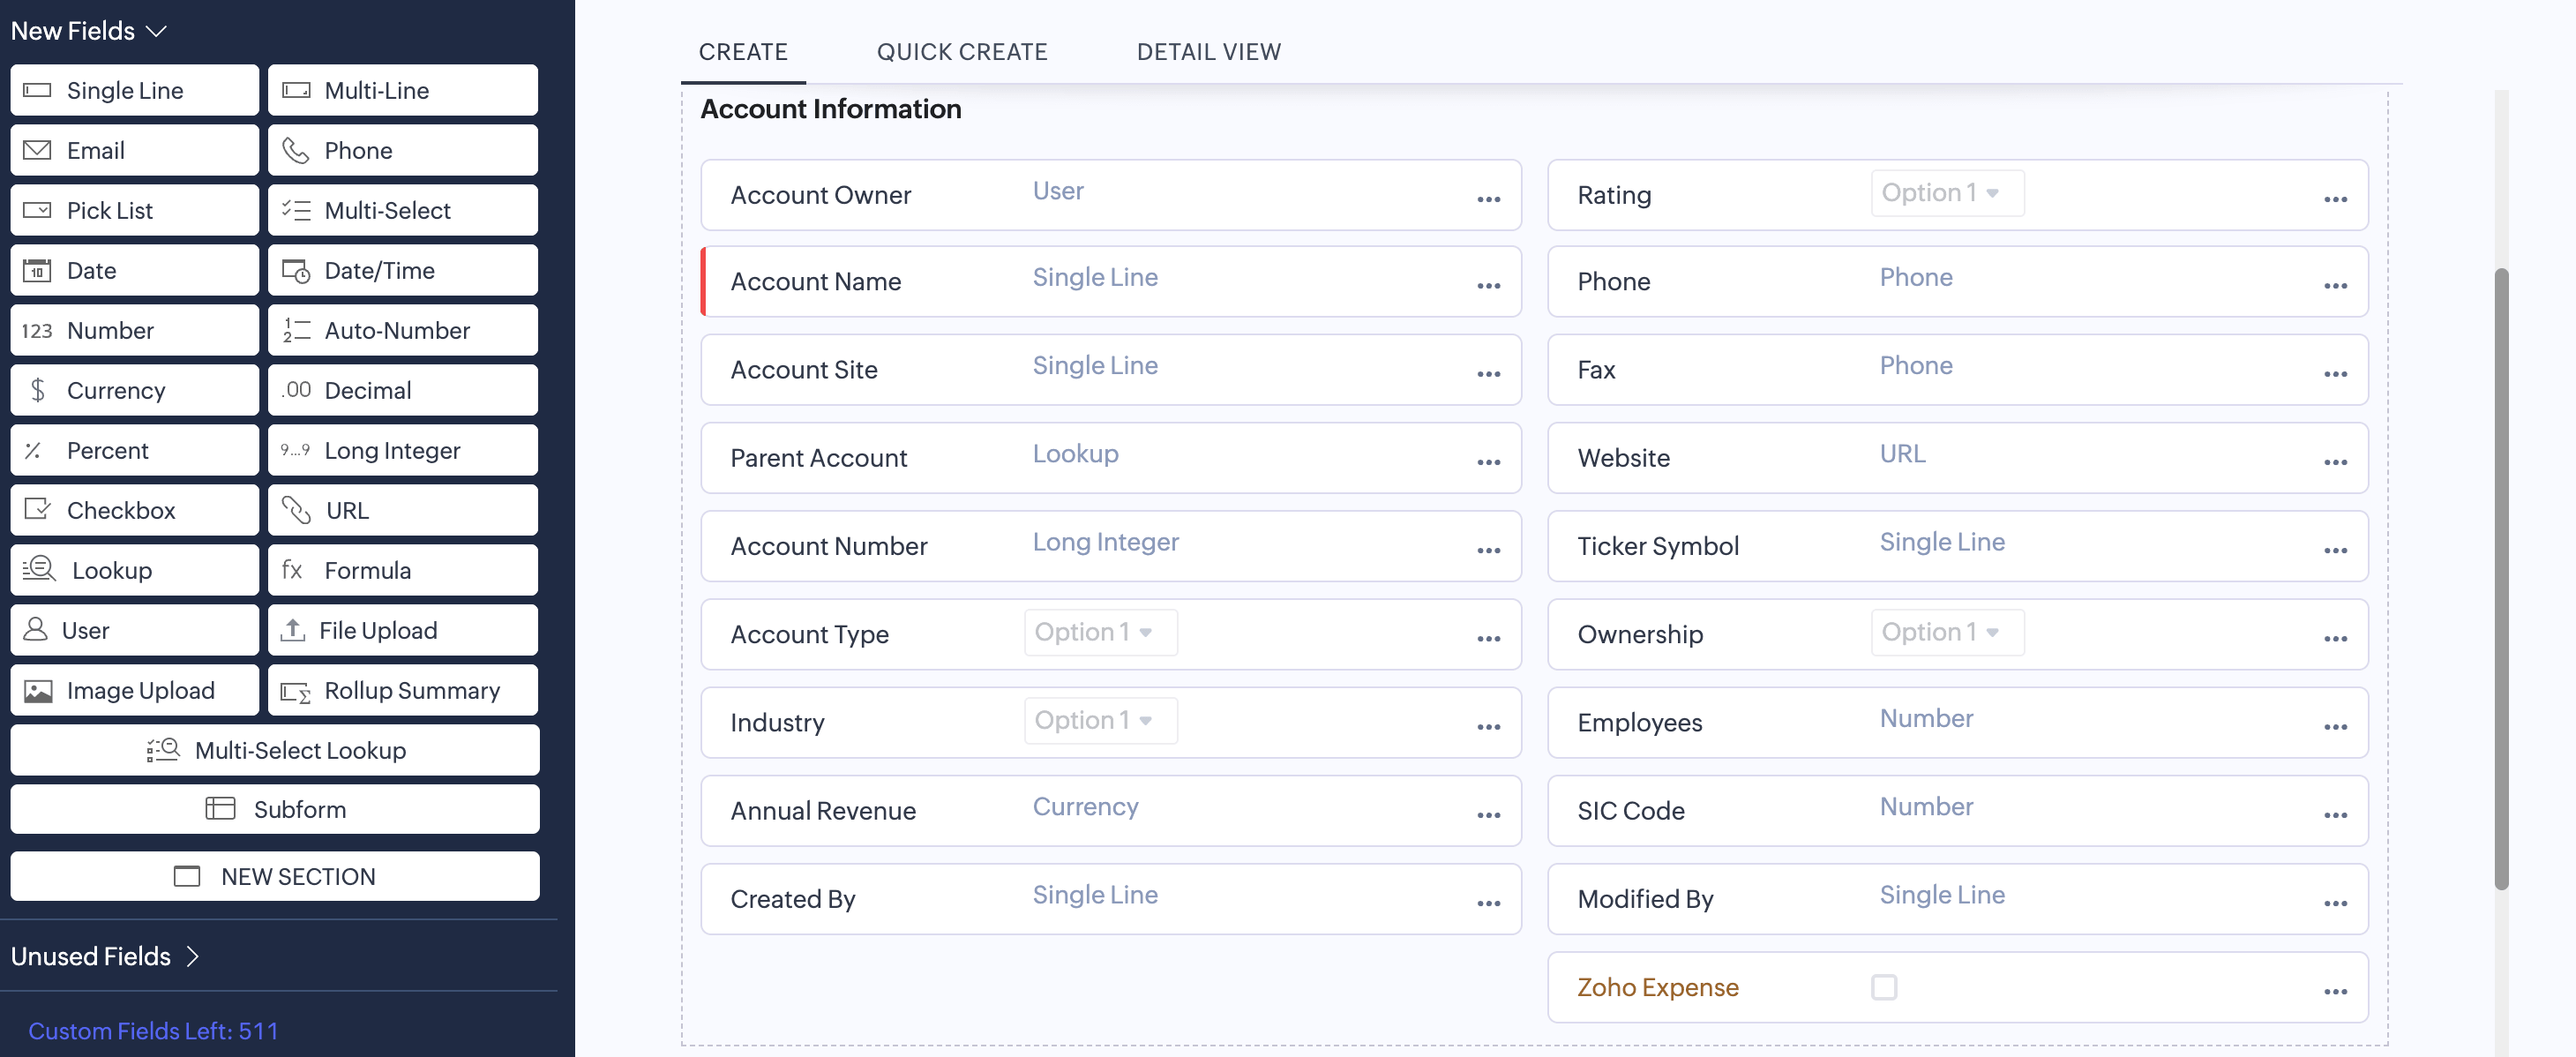Image resolution: width=2576 pixels, height=1057 pixels.
Task: Switch to the QUICK CREATE tab
Action: click(962, 51)
